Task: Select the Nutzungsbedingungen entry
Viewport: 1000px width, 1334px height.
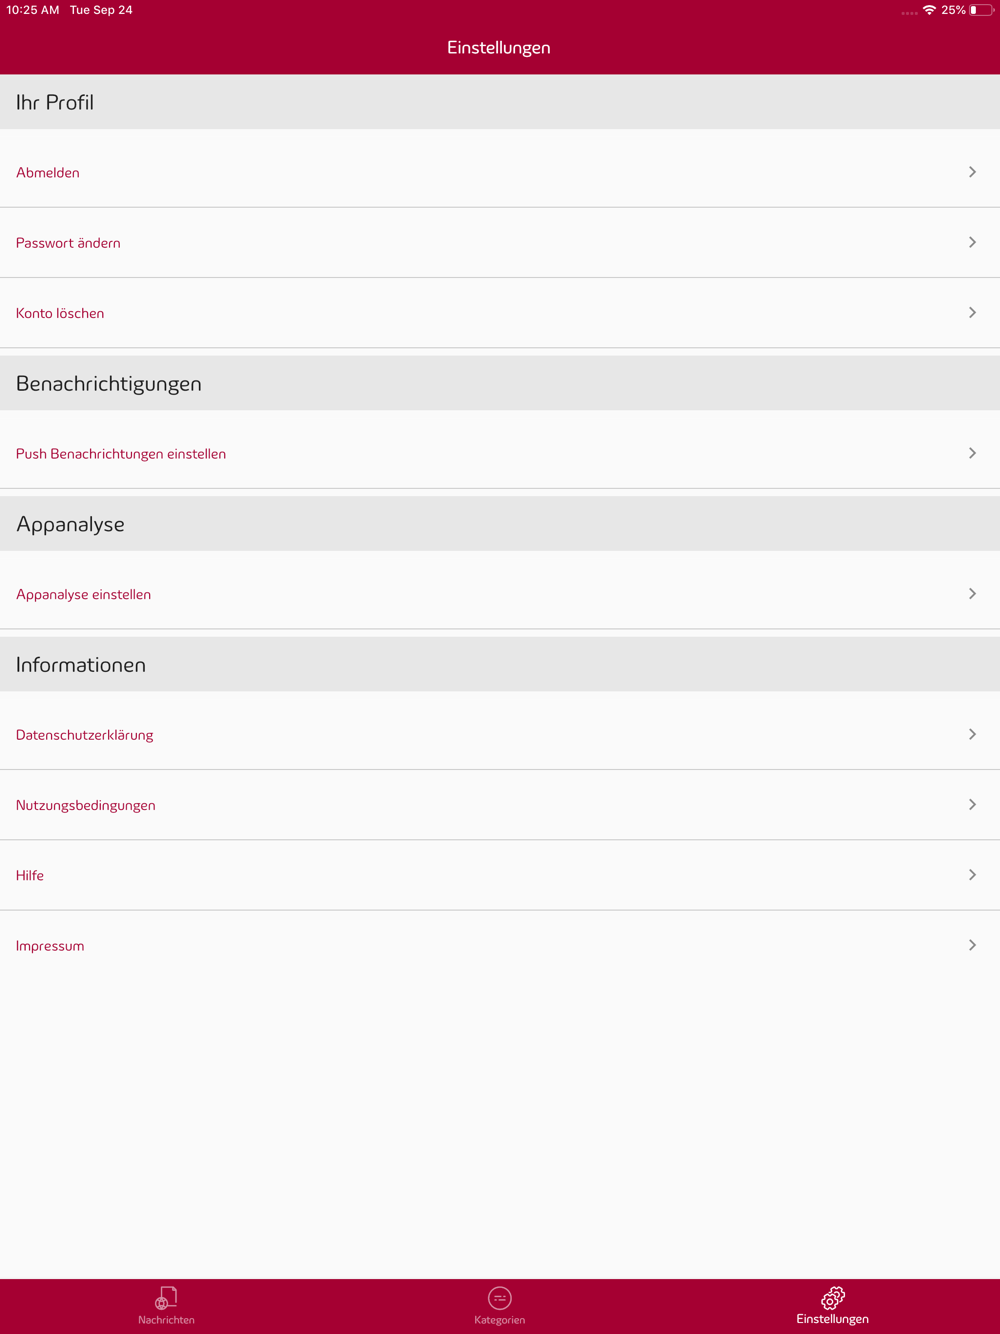Action: tap(500, 805)
